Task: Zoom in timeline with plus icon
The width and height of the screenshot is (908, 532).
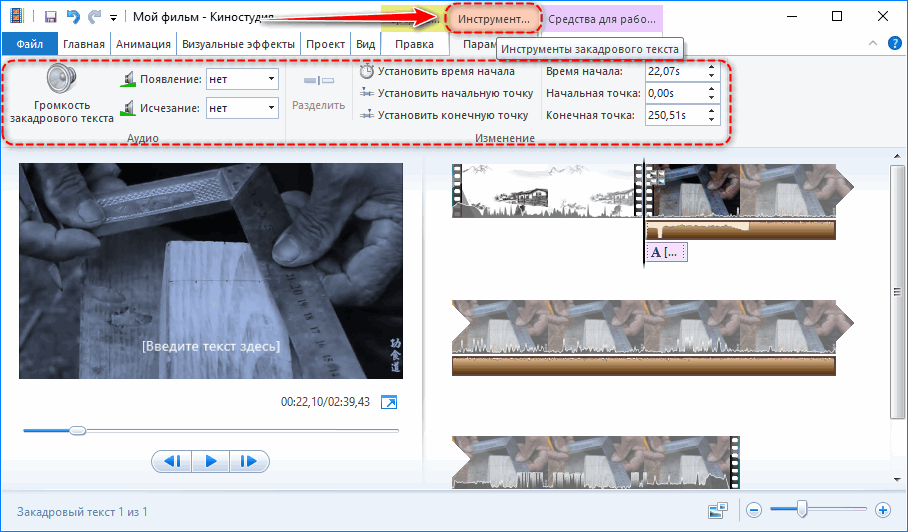Action: pyautogui.click(x=882, y=511)
